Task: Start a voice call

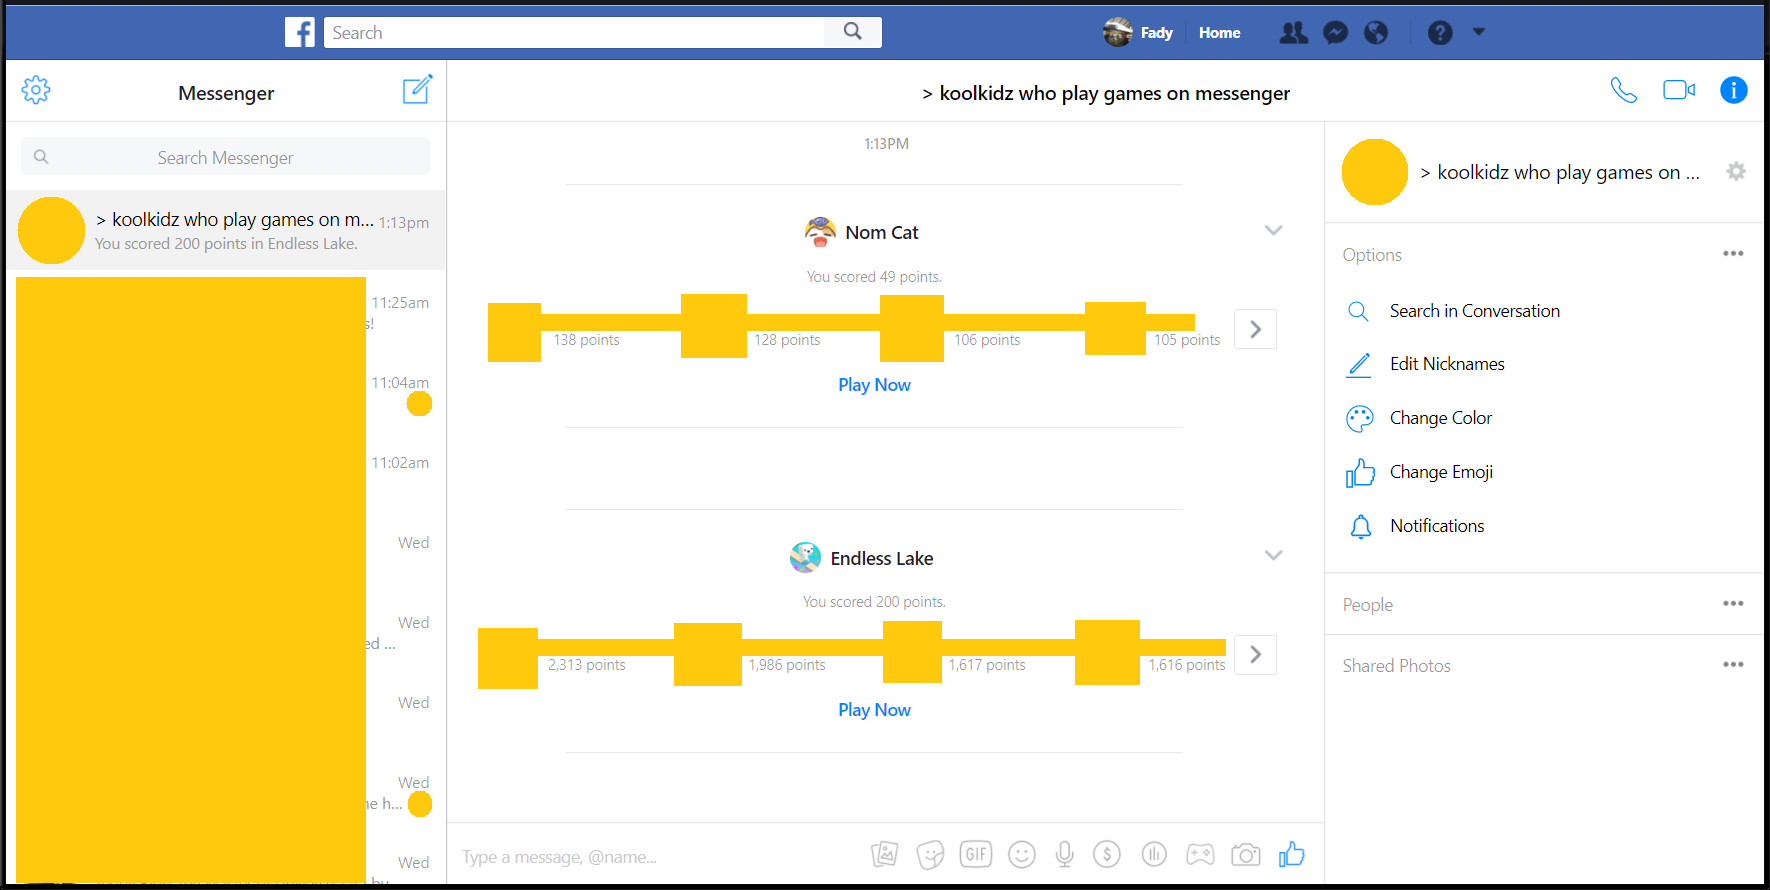Action: 1624,90
